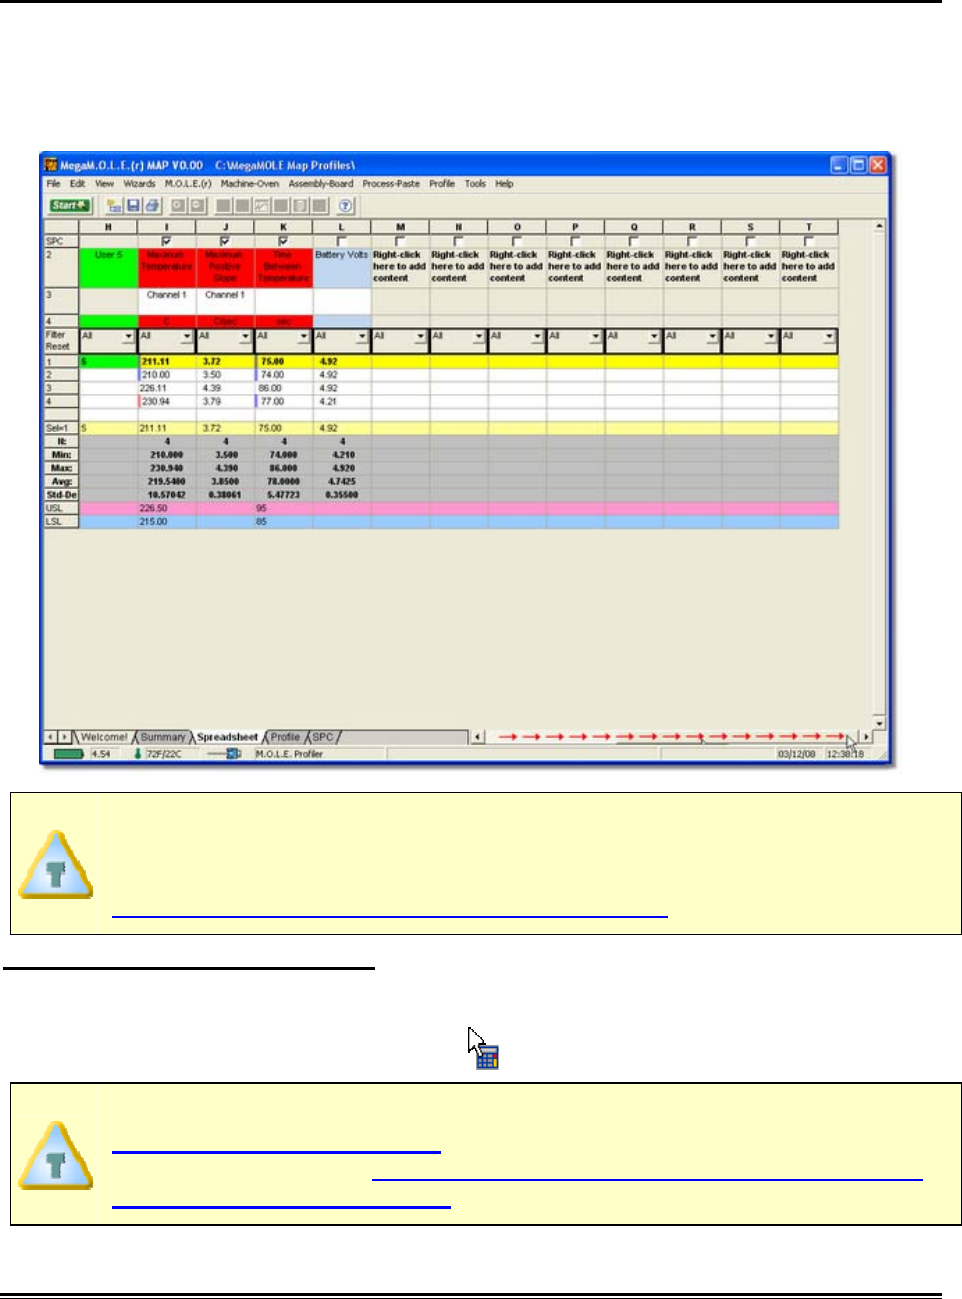Image resolution: width=962 pixels, height=1299 pixels.
Task: Click the thermometer icon in status bar
Action: [138, 754]
